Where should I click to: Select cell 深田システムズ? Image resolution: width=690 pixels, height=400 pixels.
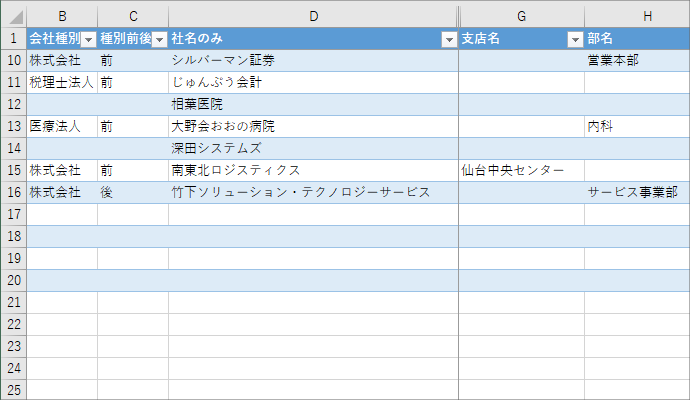click(313, 149)
